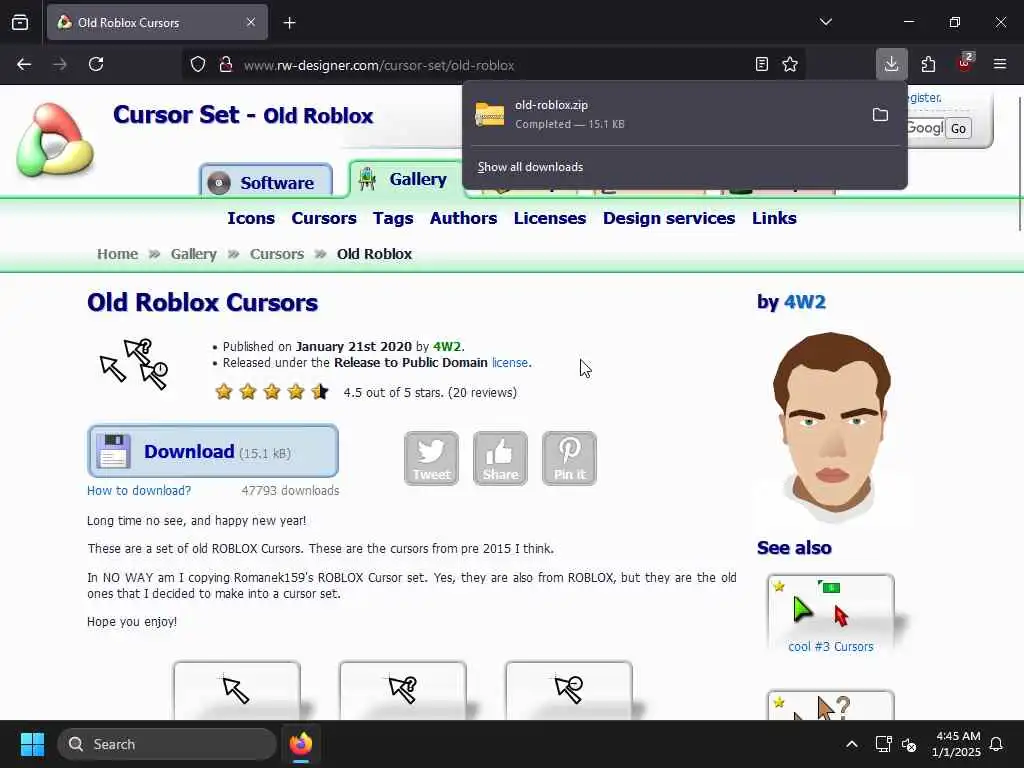1024x768 pixels.
Task: Click the normal arrow cursor thumbnail
Action: pos(236,691)
